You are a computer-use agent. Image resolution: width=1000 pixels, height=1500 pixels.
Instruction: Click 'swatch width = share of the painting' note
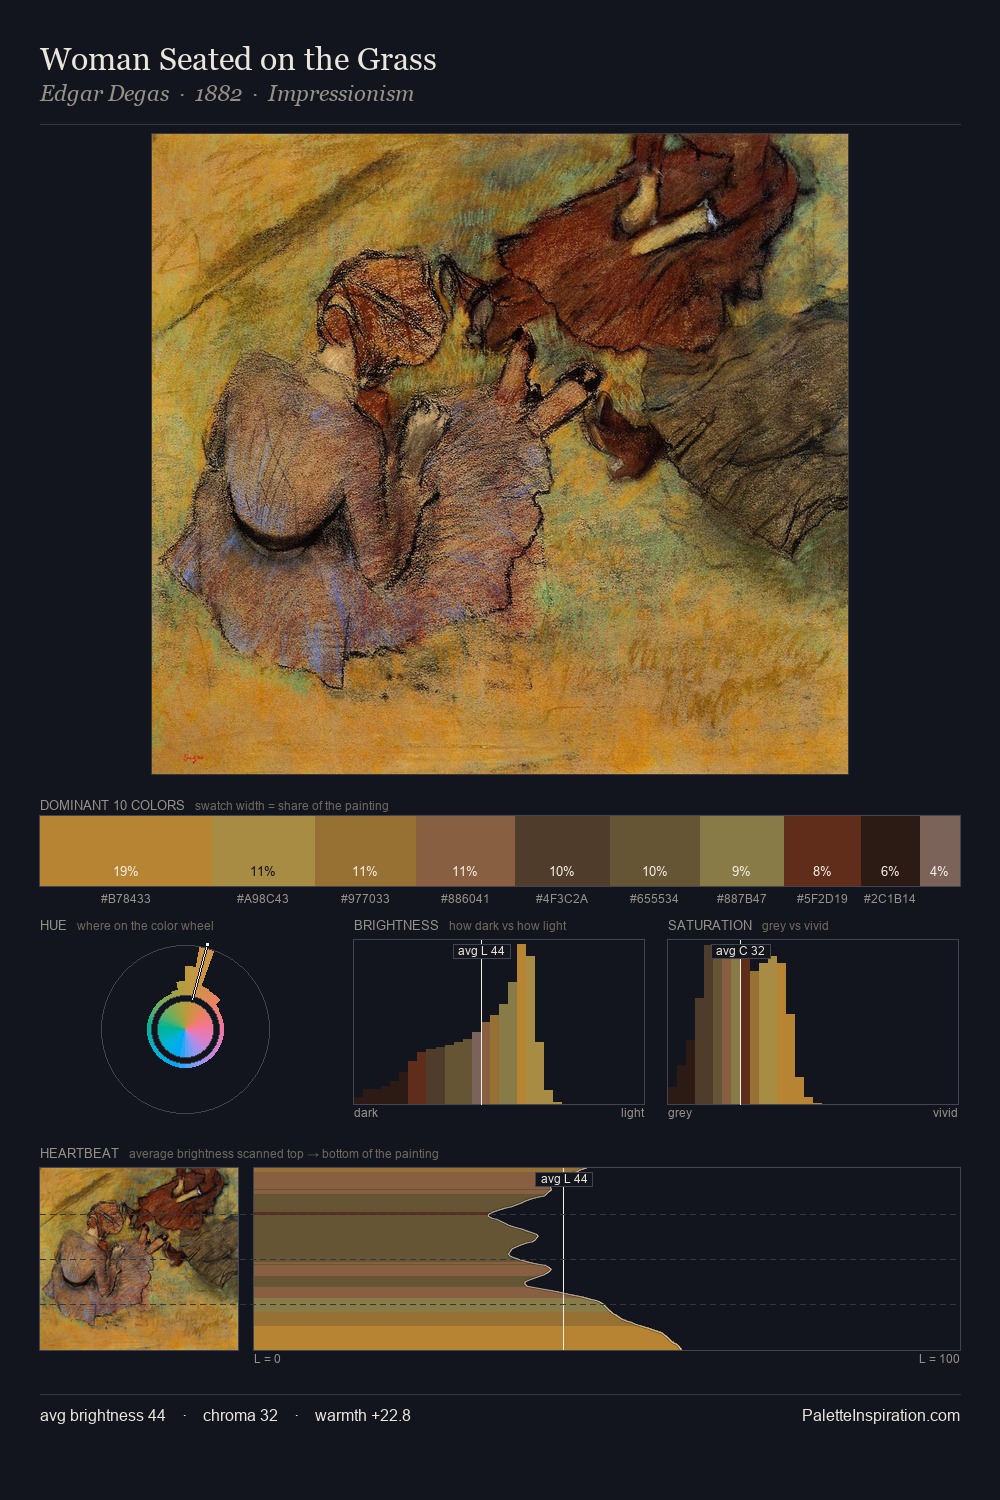(x=292, y=806)
